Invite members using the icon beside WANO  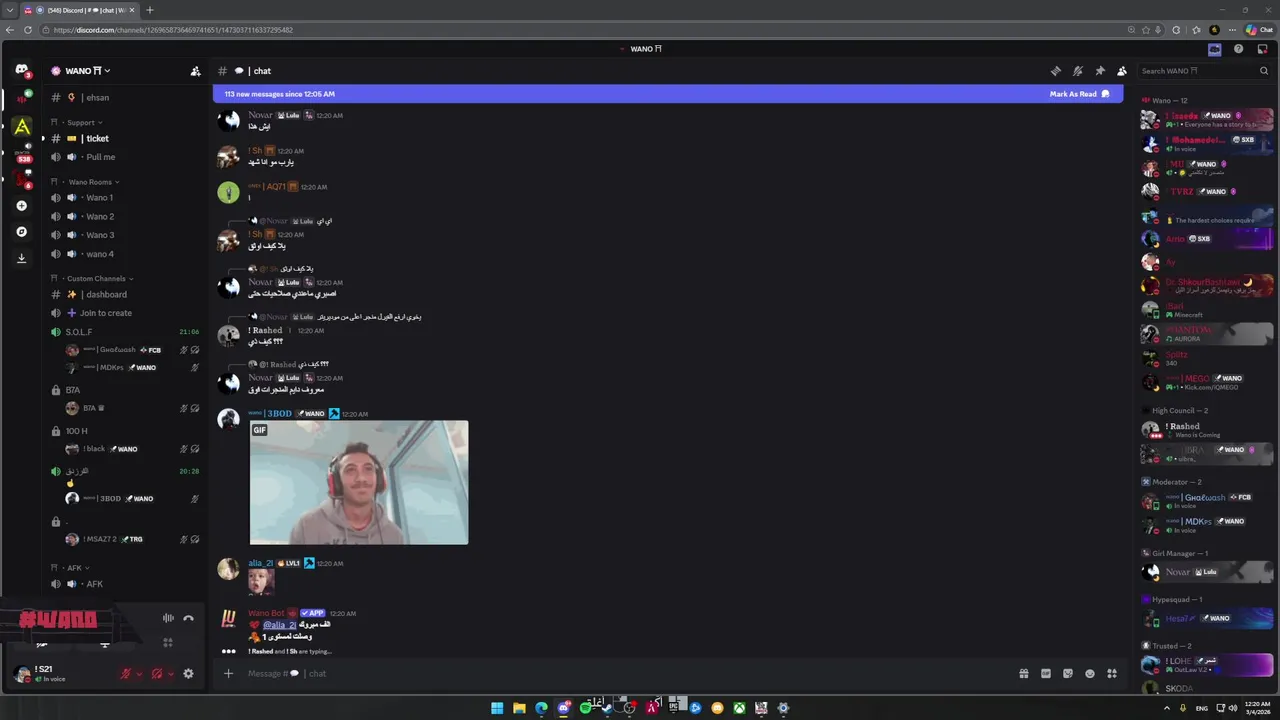[x=195, y=71]
